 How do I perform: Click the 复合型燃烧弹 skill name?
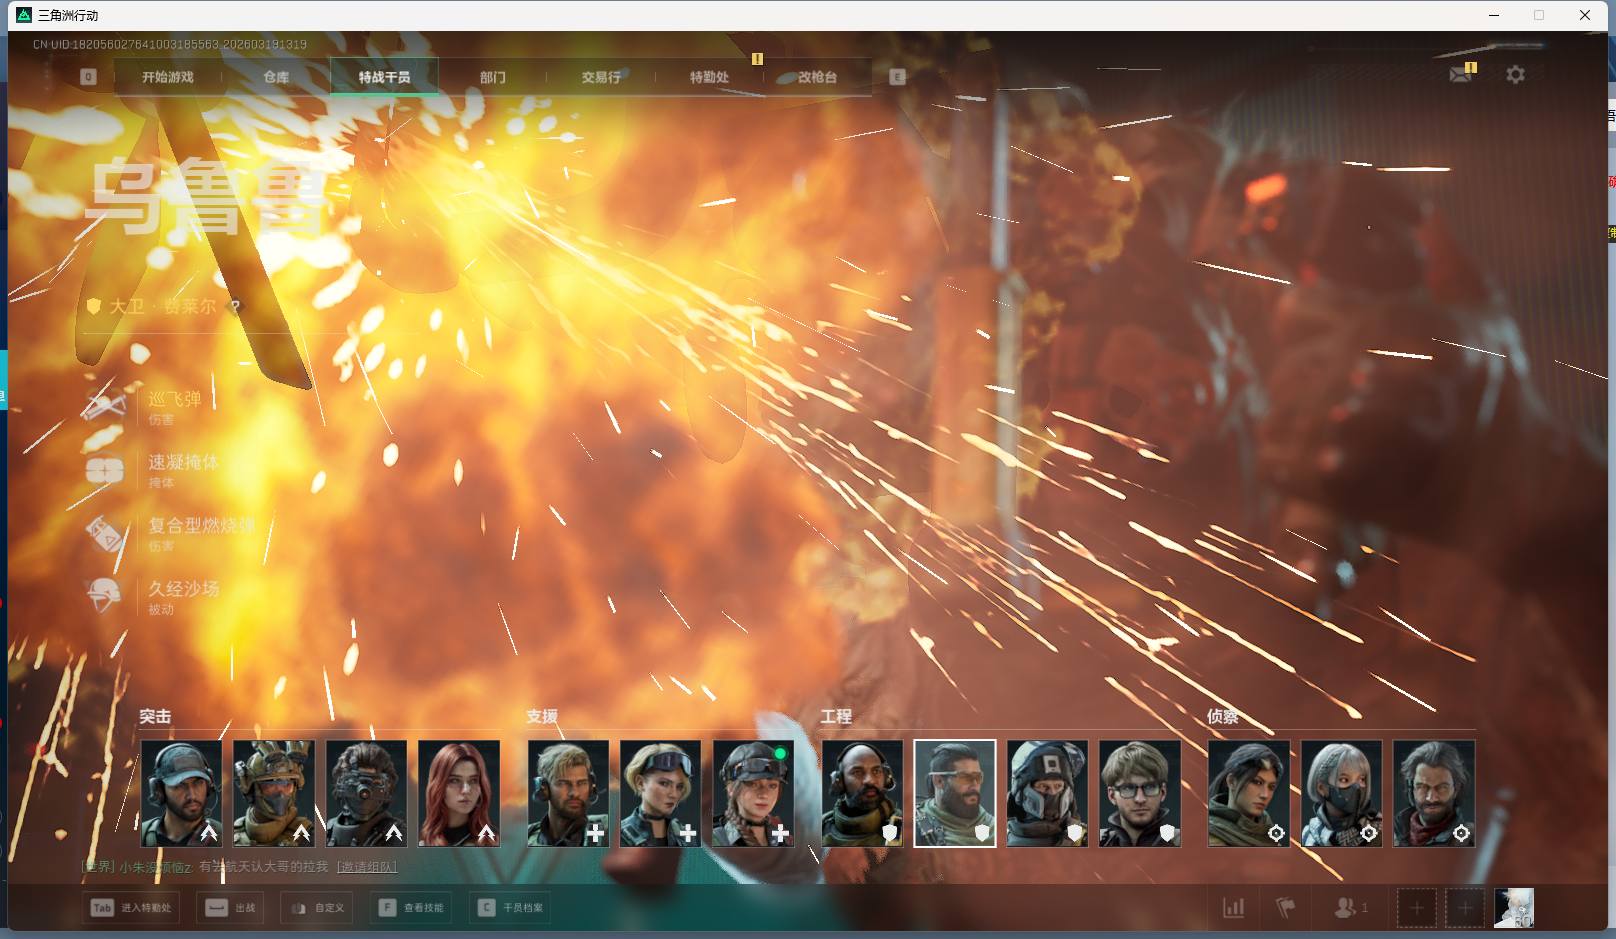201,525
